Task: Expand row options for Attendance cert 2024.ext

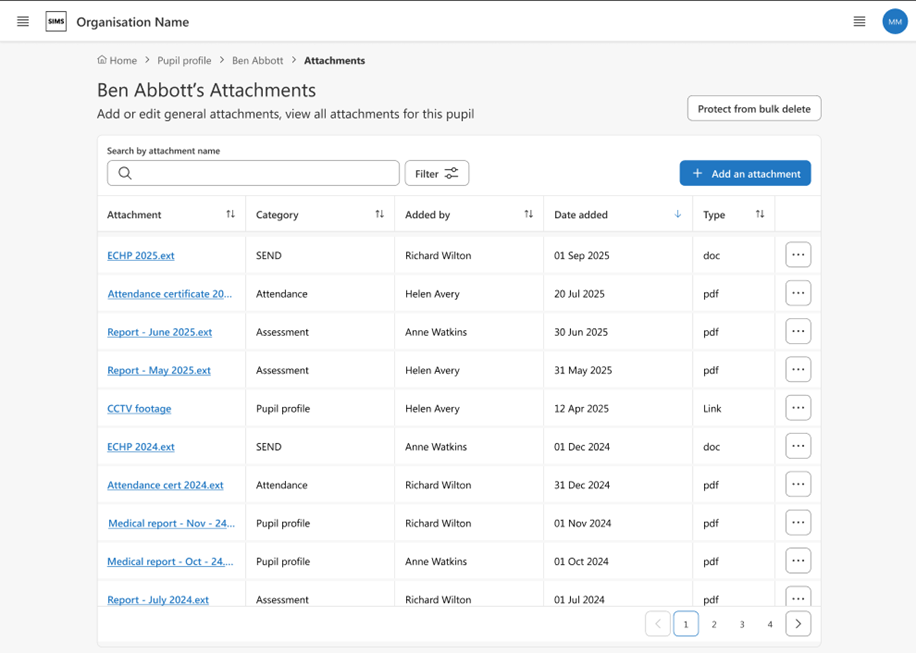Action: [797, 485]
